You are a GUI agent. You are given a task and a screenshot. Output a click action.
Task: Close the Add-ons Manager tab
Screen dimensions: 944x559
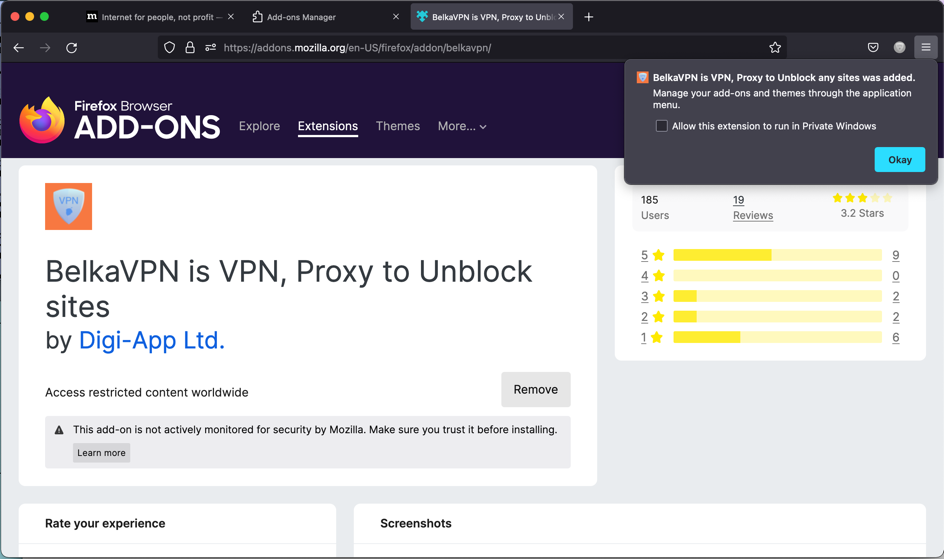(396, 17)
